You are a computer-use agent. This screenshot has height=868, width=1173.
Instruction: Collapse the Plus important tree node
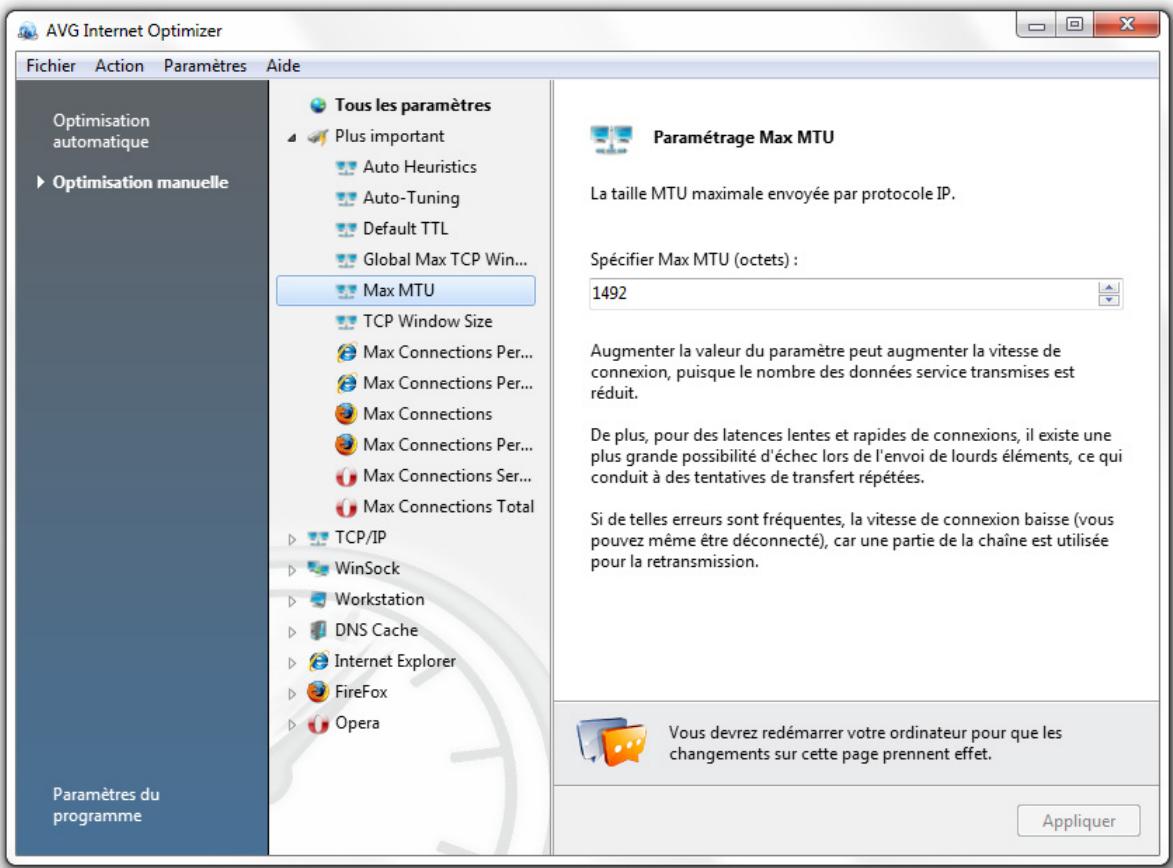point(292,138)
